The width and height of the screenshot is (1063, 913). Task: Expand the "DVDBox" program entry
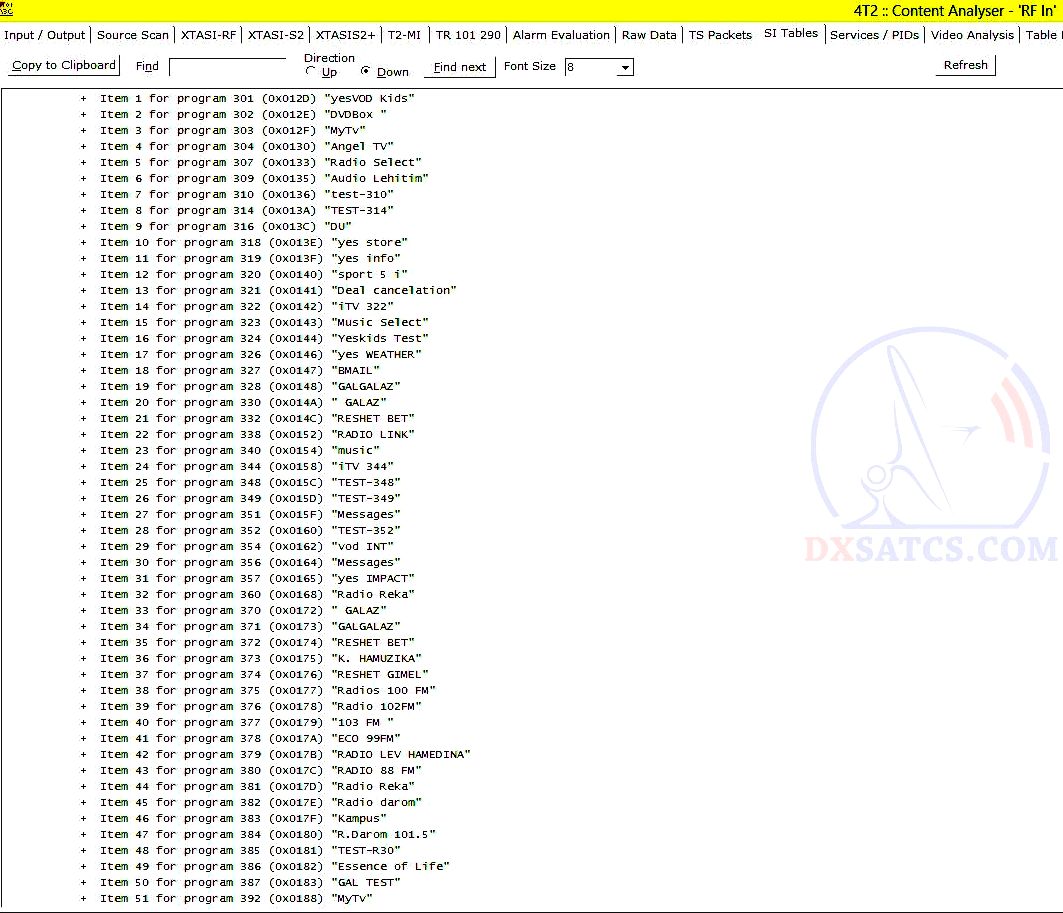[x=83, y=114]
